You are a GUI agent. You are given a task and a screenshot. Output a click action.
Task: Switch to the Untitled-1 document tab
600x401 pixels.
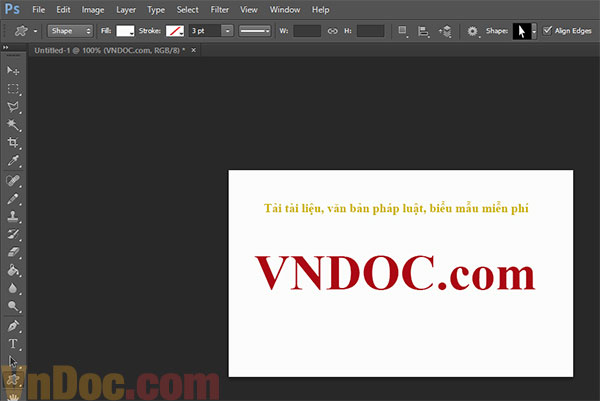109,50
